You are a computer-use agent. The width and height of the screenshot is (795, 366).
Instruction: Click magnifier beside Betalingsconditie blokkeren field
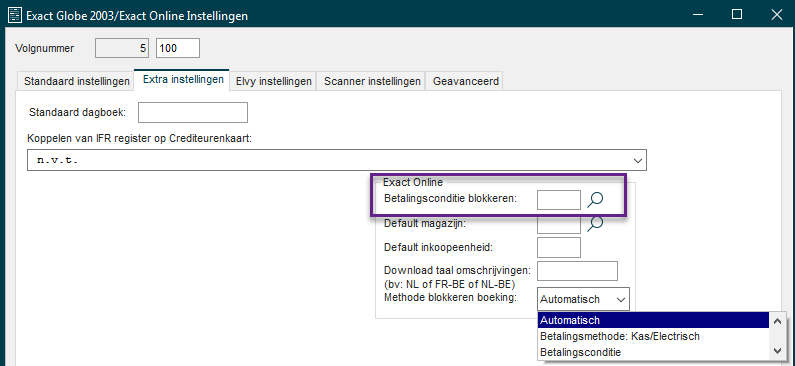(595, 200)
